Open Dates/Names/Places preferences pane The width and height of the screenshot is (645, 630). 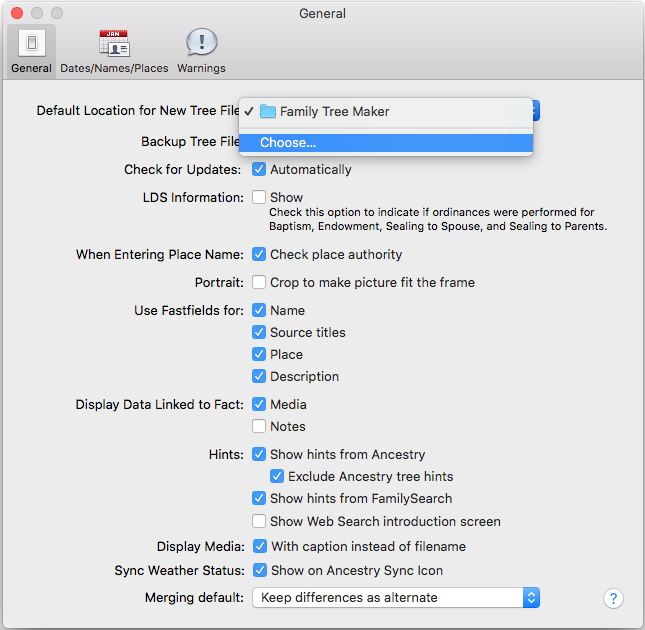pyautogui.click(x=114, y=51)
